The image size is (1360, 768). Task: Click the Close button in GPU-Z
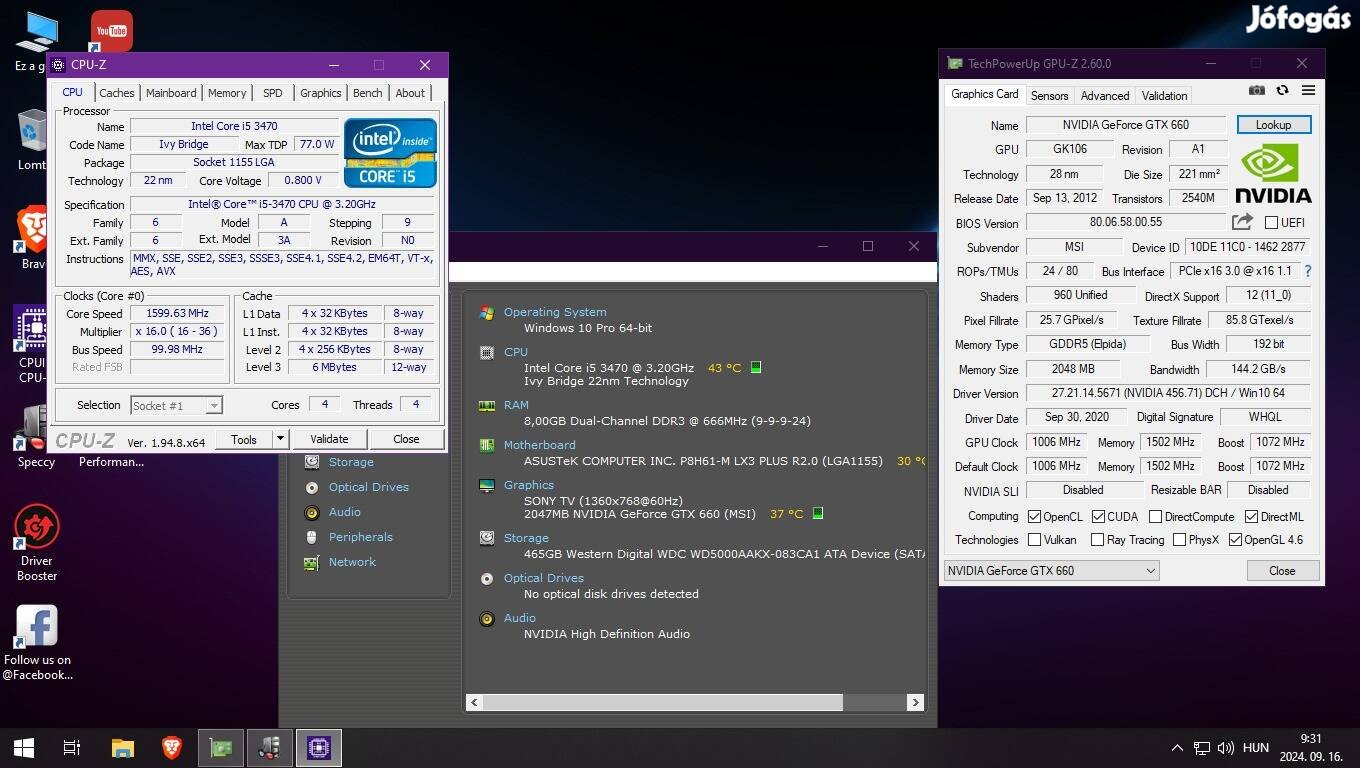point(1282,571)
